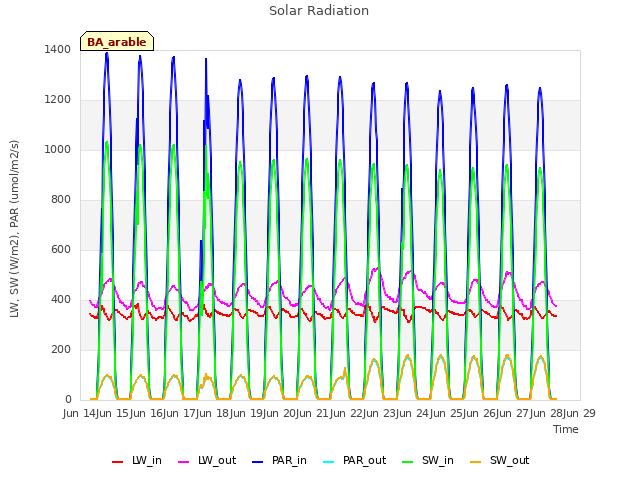The image size is (640, 480).
Task: Click the Jun 14 x-axis tick label
Action: tap(80, 413)
